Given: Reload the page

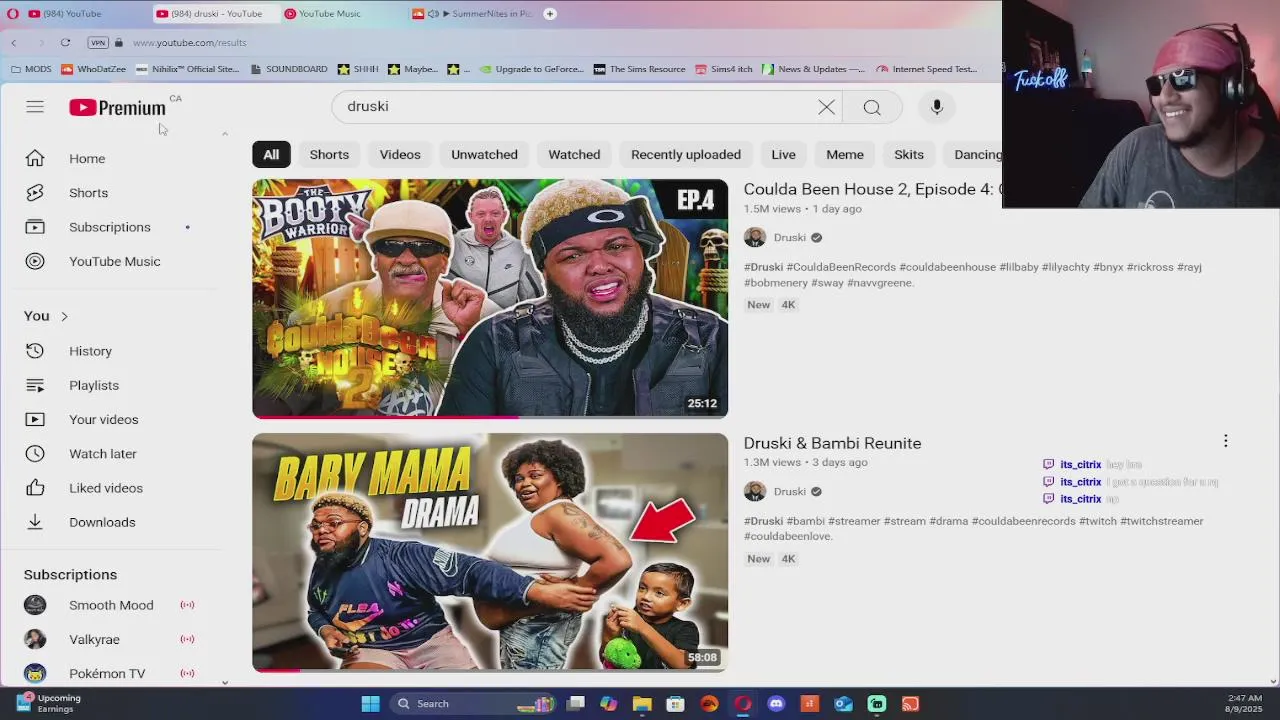Looking at the screenshot, I should [65, 42].
